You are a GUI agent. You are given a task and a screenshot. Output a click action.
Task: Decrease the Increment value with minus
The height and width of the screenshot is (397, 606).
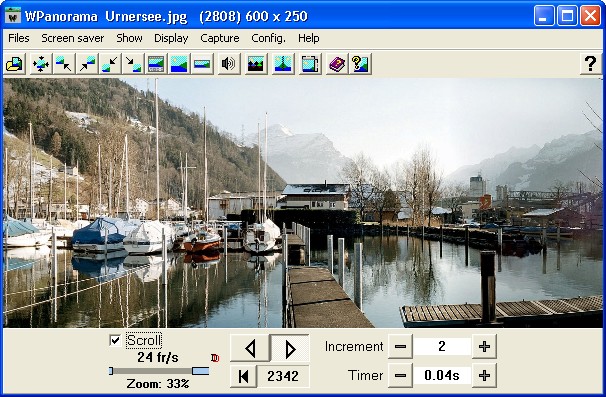[x=400, y=346]
